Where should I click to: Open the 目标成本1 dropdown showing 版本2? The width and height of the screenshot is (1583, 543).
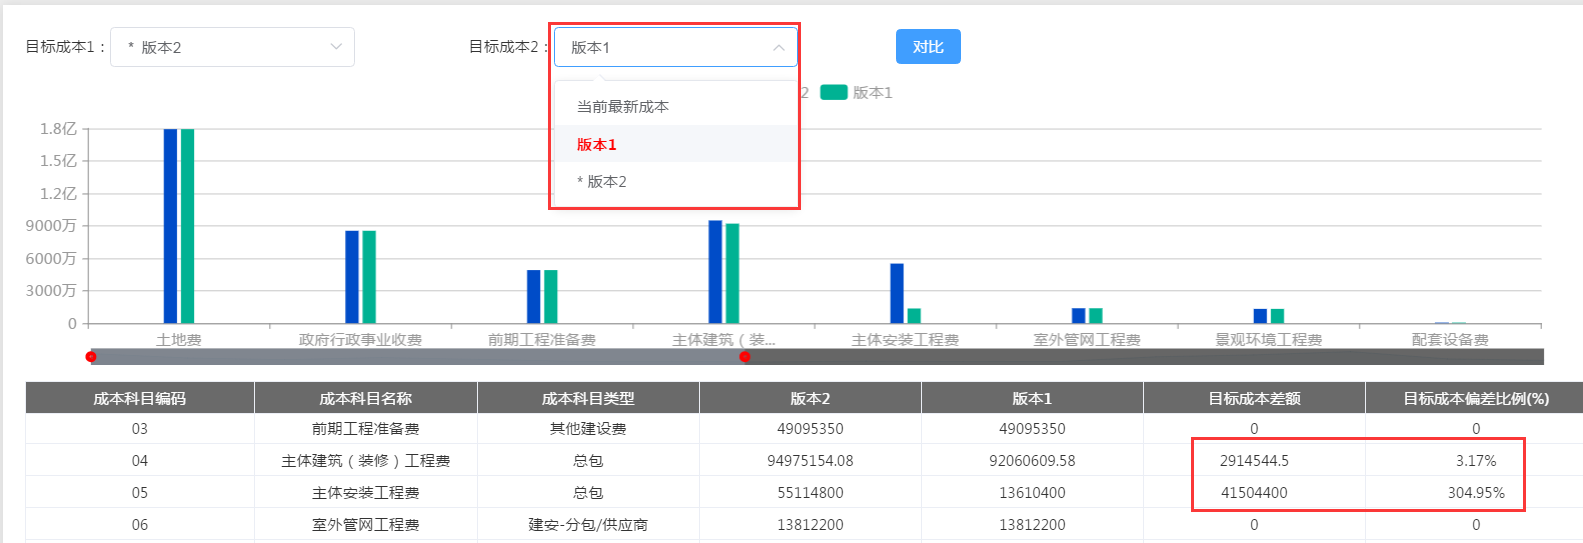pyautogui.click(x=232, y=47)
